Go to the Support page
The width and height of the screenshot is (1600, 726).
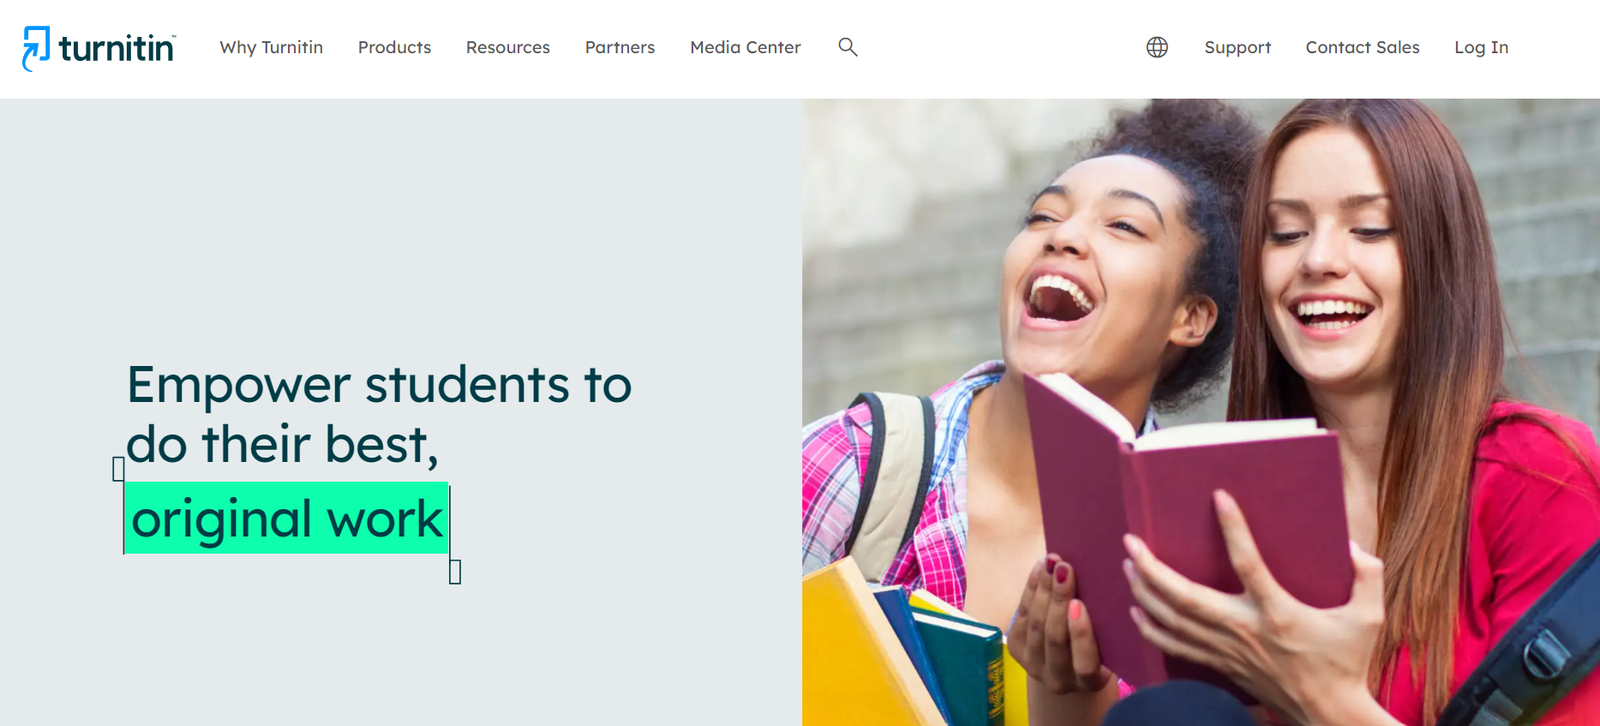point(1237,47)
